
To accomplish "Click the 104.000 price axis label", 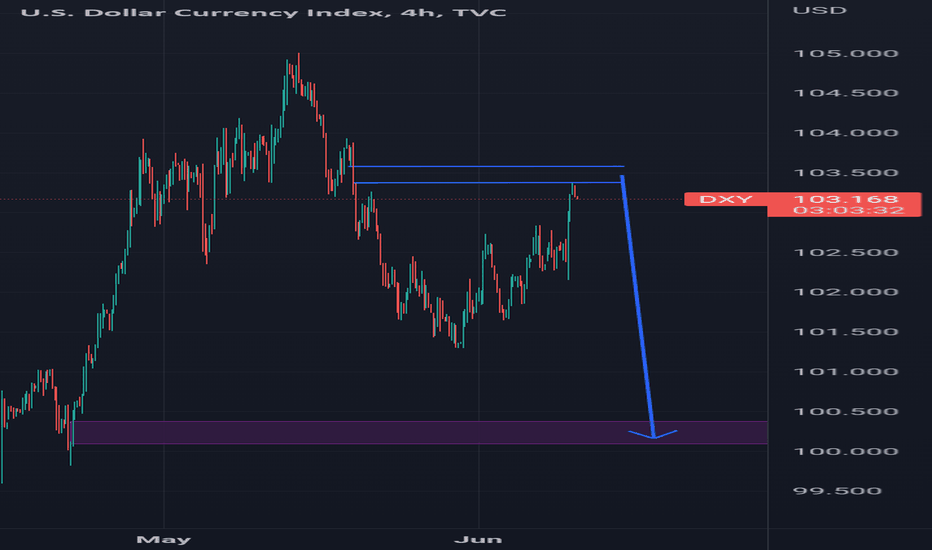I will pos(845,133).
